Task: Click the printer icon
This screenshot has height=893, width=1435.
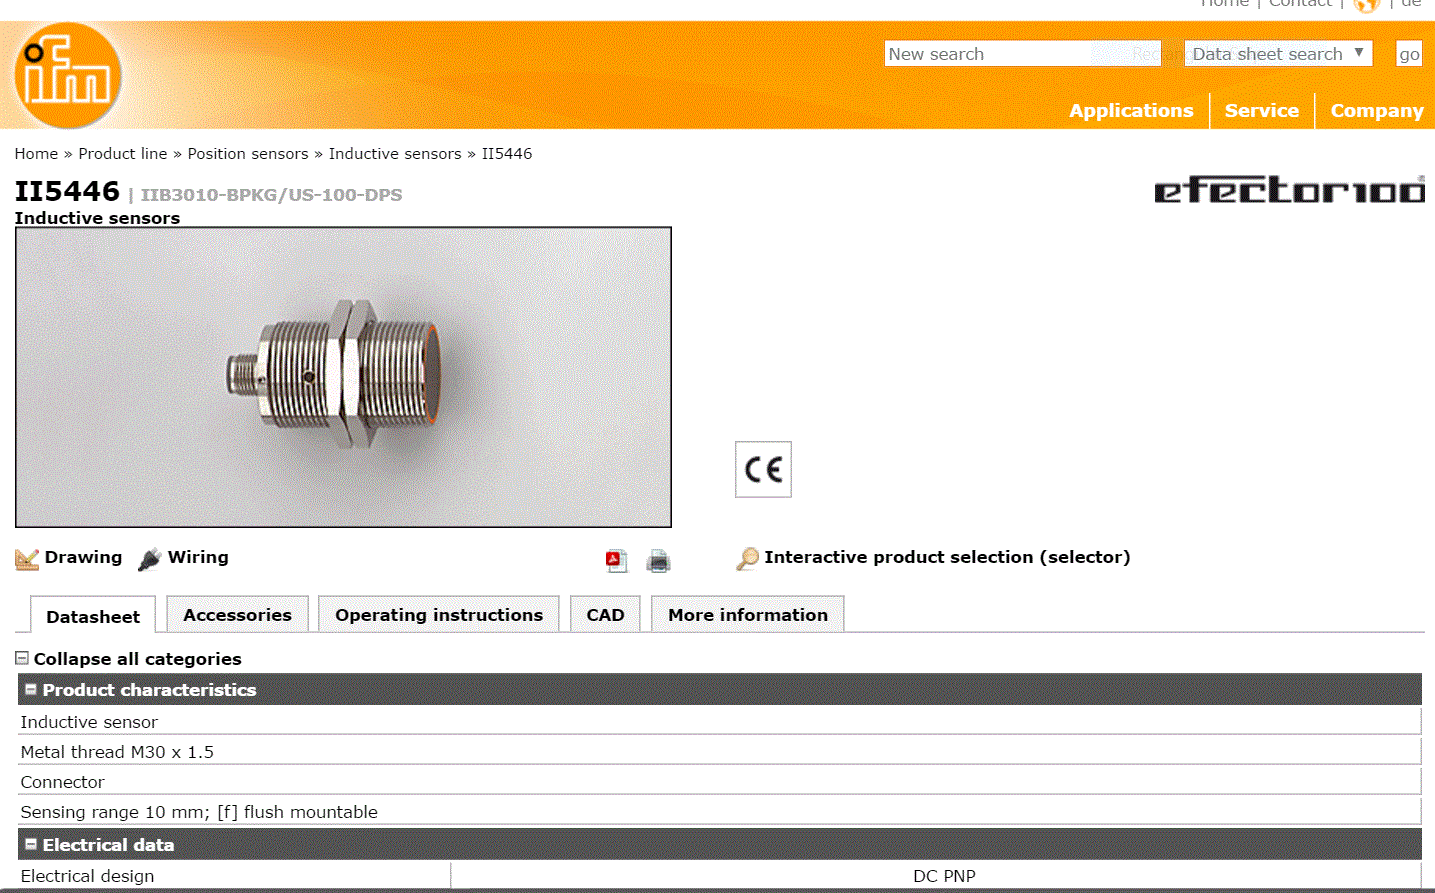Action: [x=658, y=560]
